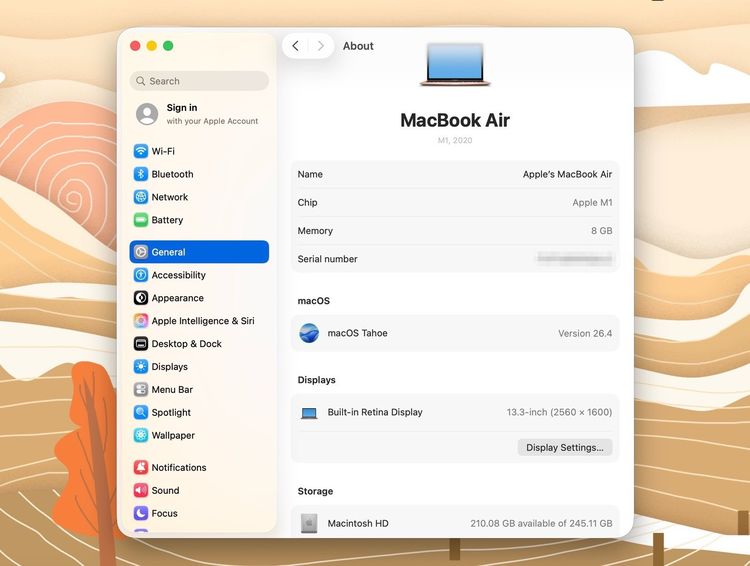The height and width of the screenshot is (566, 750).
Task: Click the MacBook Air picture at top
Action: [x=455, y=65]
